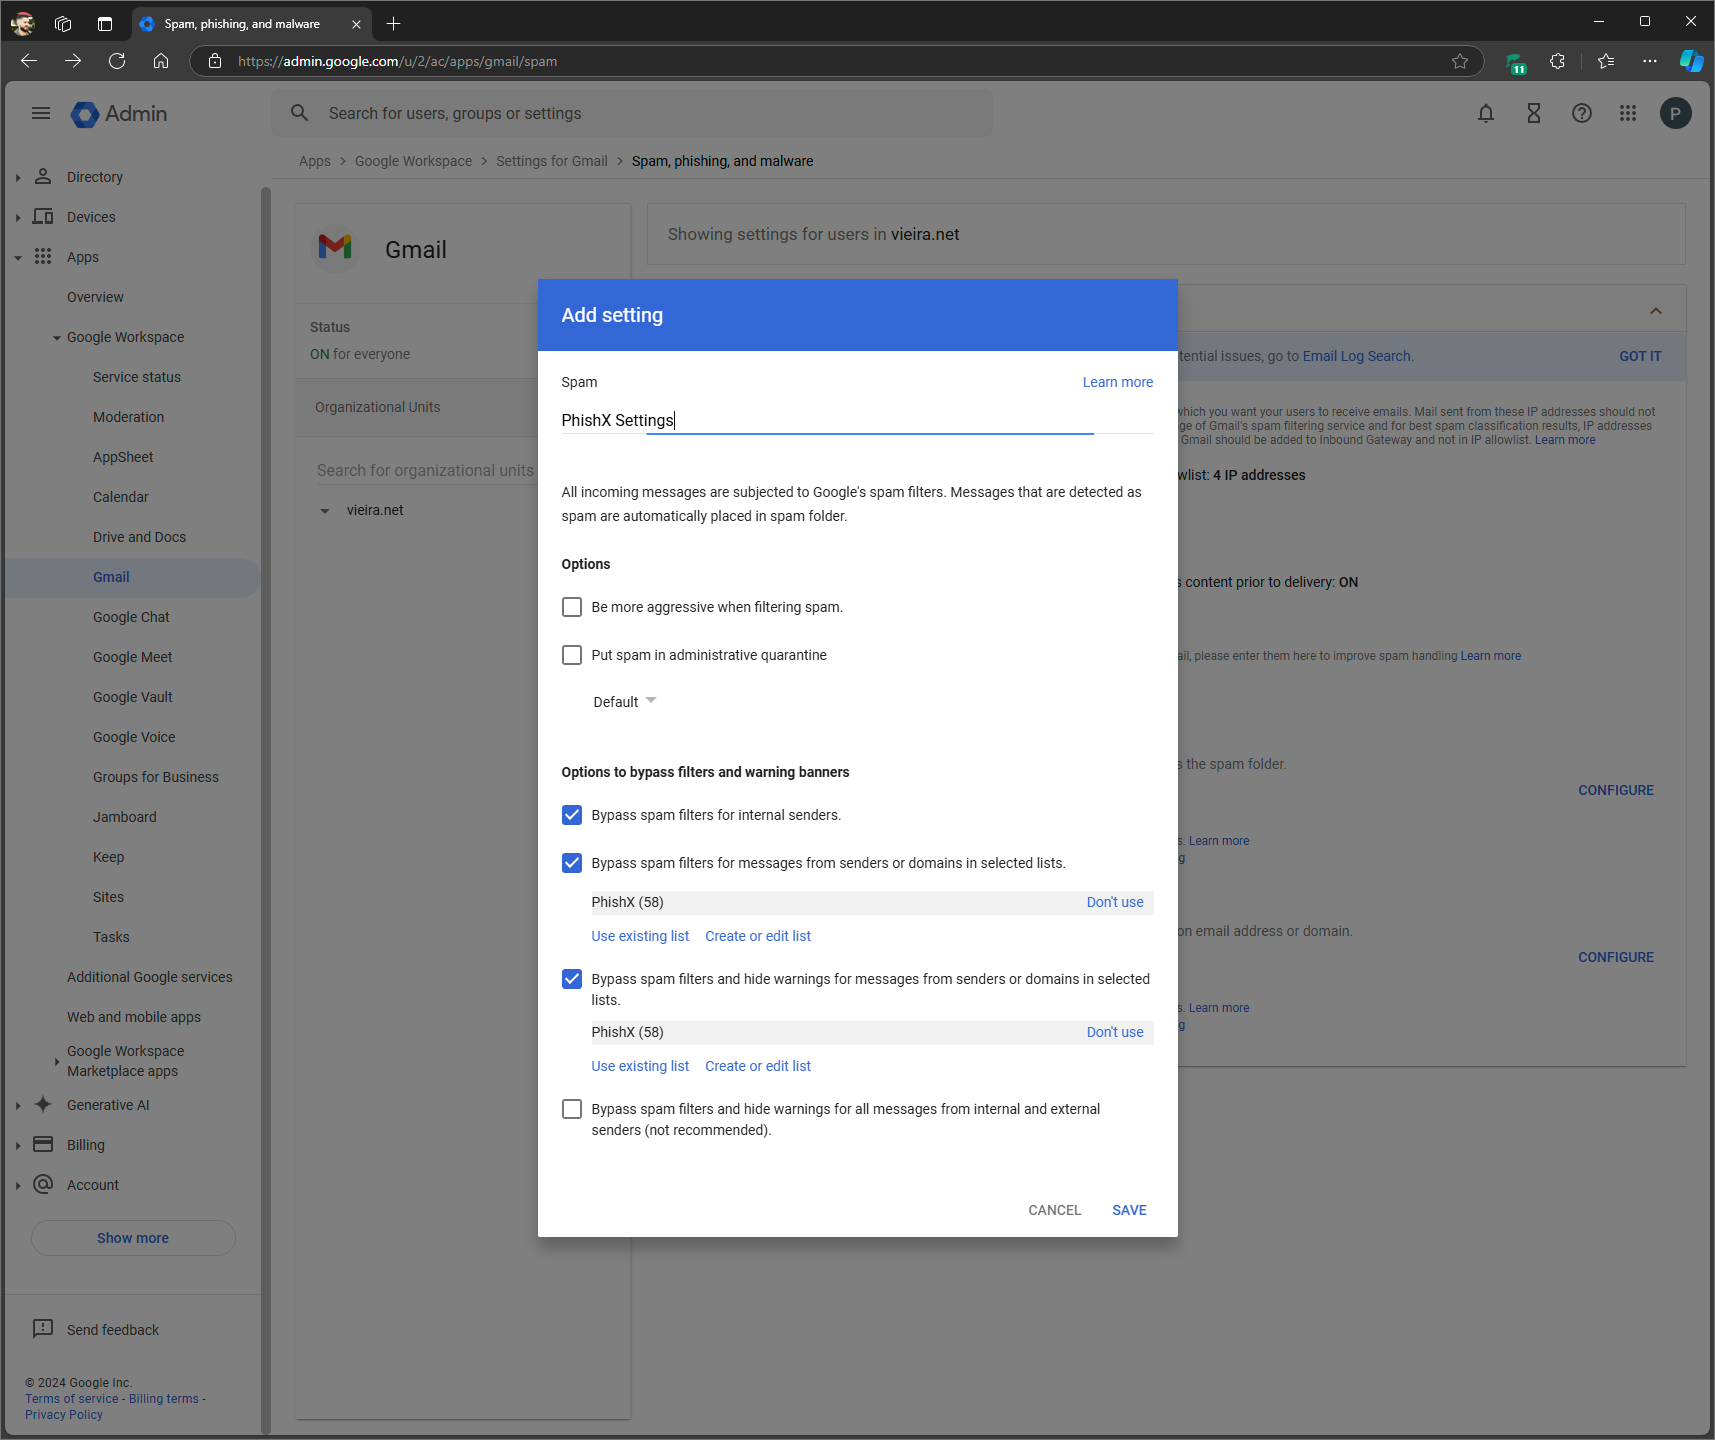The image size is (1715, 1440).
Task: Expand Google Workspace Marketplace apps
Action: pyautogui.click(x=57, y=1061)
